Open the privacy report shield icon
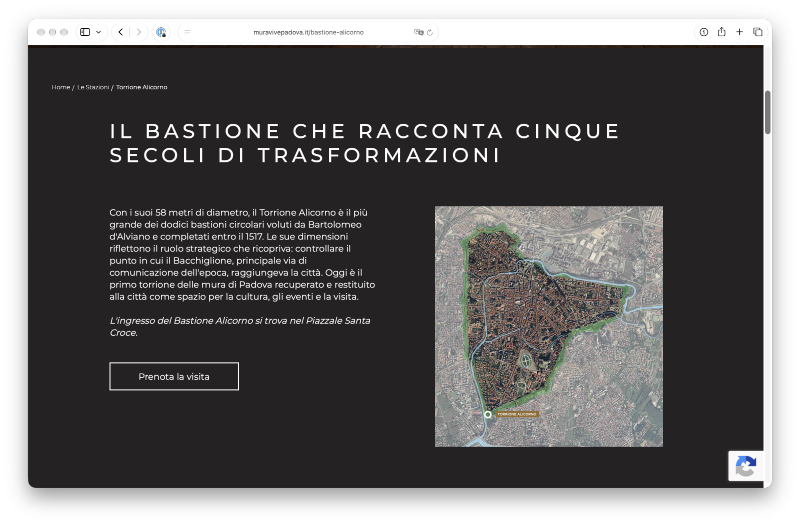The width and height of the screenshot is (800, 525). (161, 32)
